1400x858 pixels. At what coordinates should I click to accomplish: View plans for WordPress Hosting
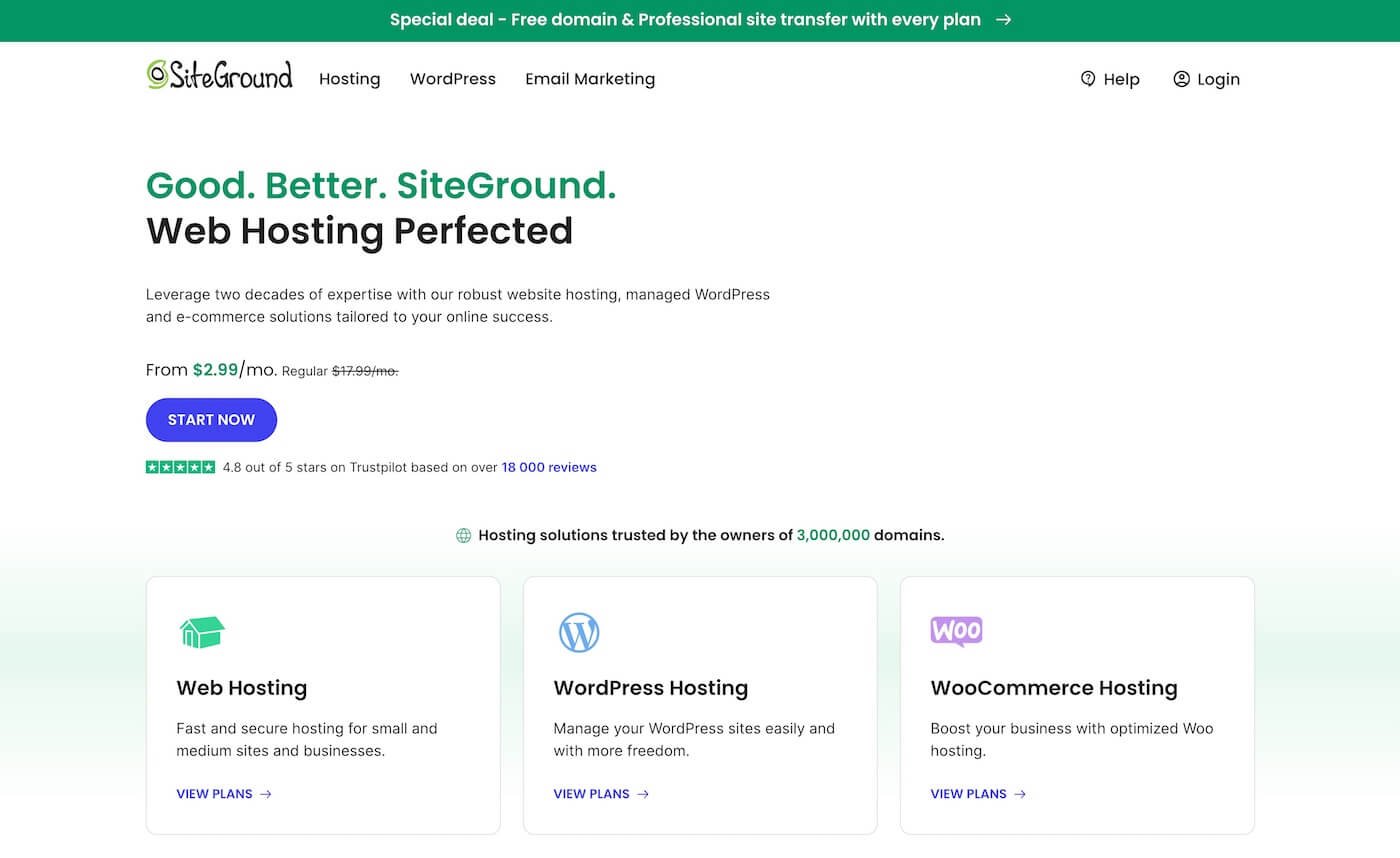pyautogui.click(x=591, y=794)
